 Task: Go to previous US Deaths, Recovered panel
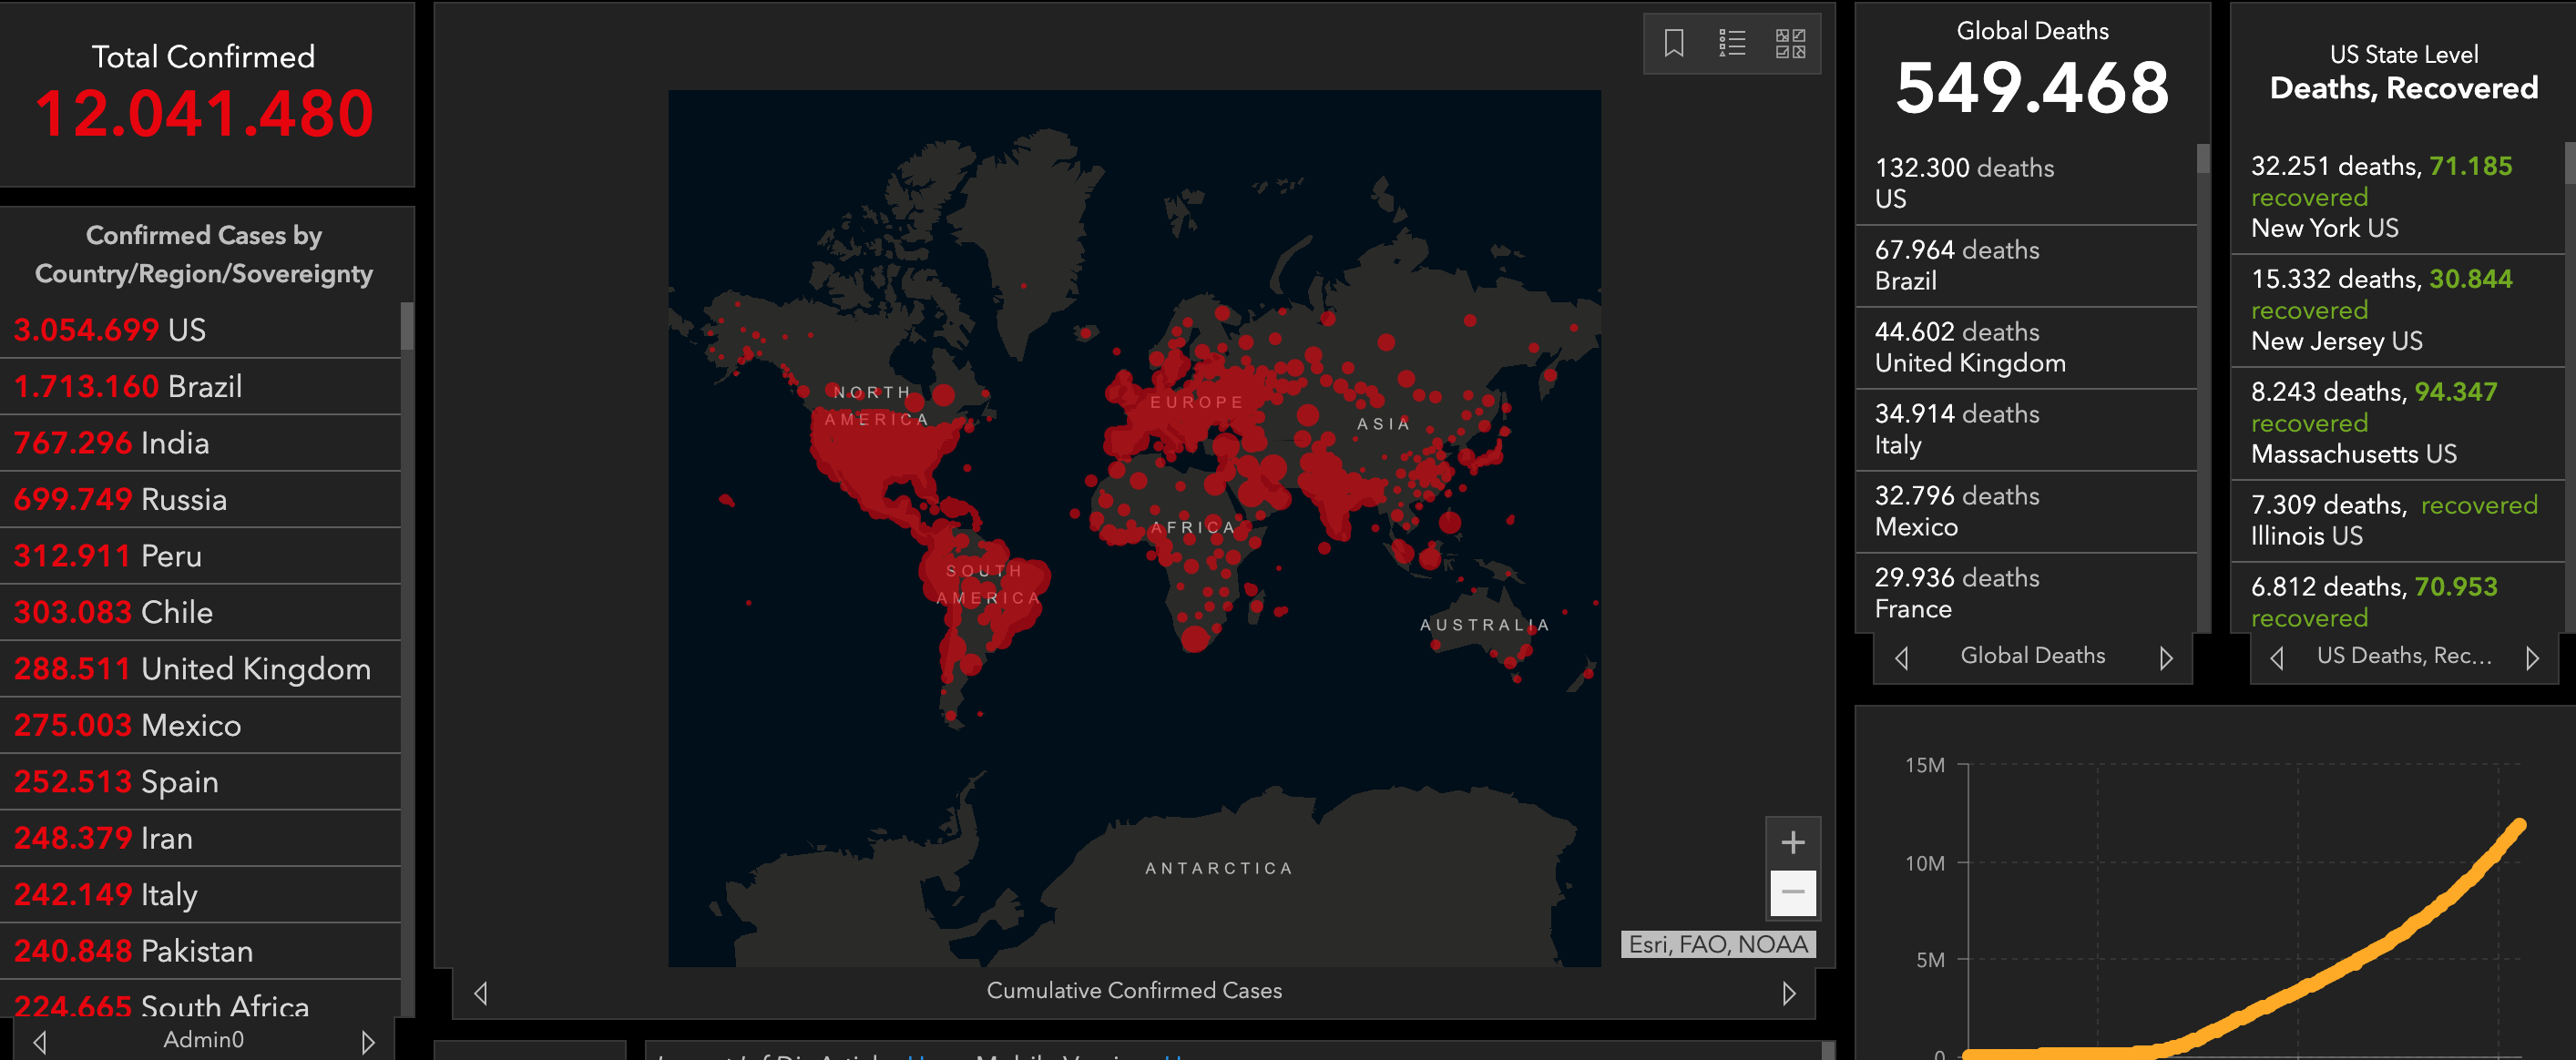point(2277,657)
